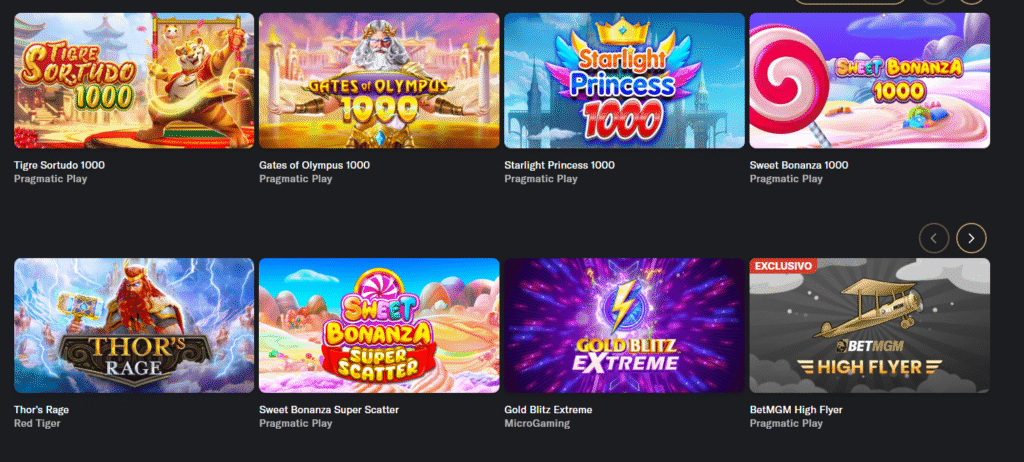Open the Gold Blitz Extreme thumbnail
This screenshot has width=1024, height=462.
tap(624, 325)
